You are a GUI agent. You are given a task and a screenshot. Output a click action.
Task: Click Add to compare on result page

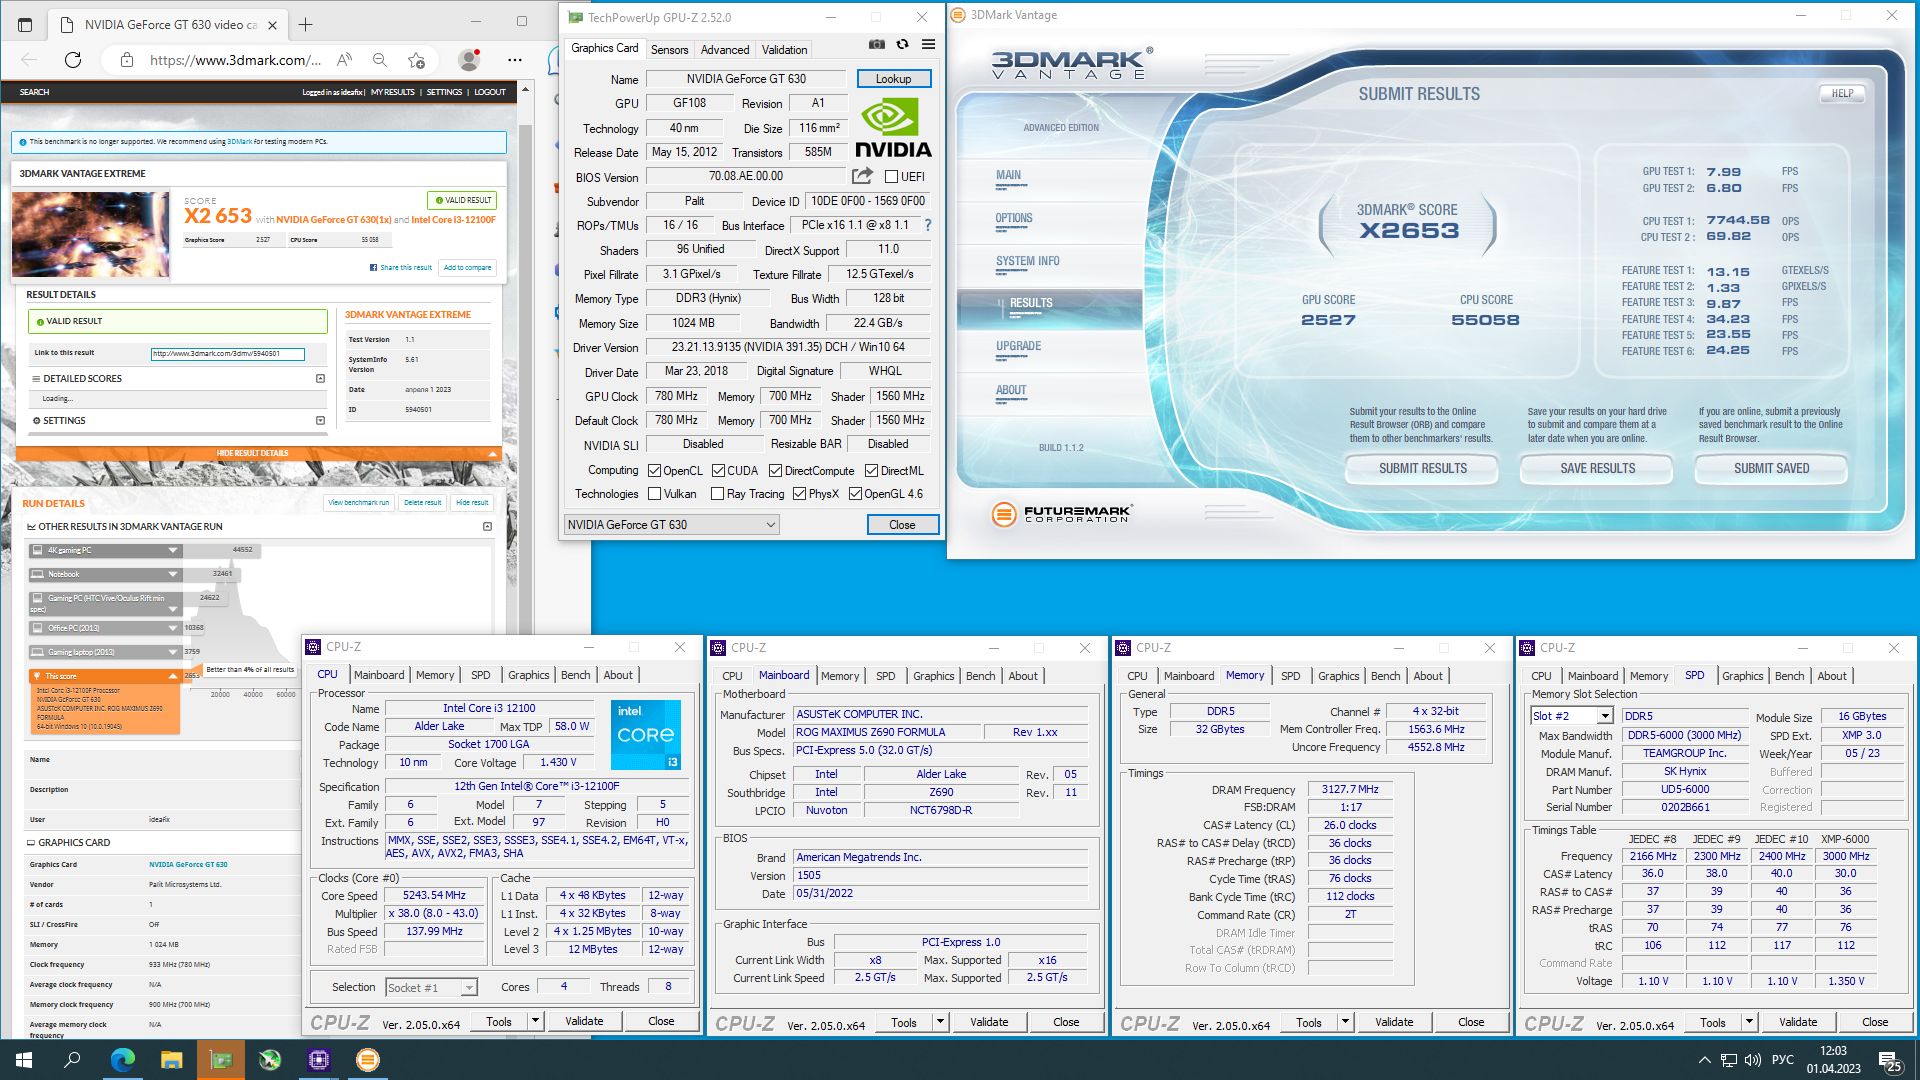(467, 268)
